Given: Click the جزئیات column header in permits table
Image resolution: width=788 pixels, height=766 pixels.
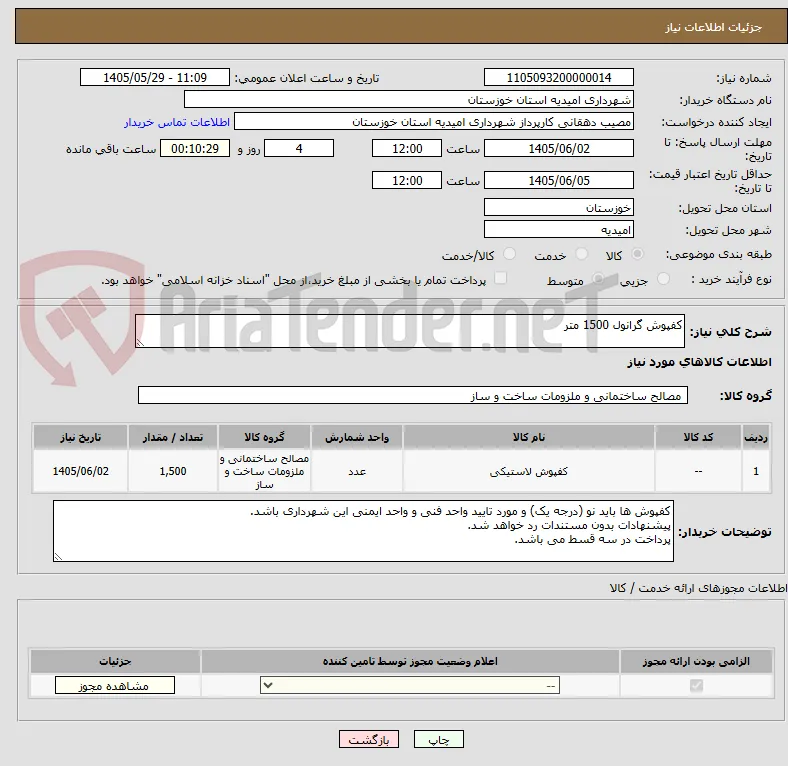Looking at the screenshot, I should click(x=115, y=661).
